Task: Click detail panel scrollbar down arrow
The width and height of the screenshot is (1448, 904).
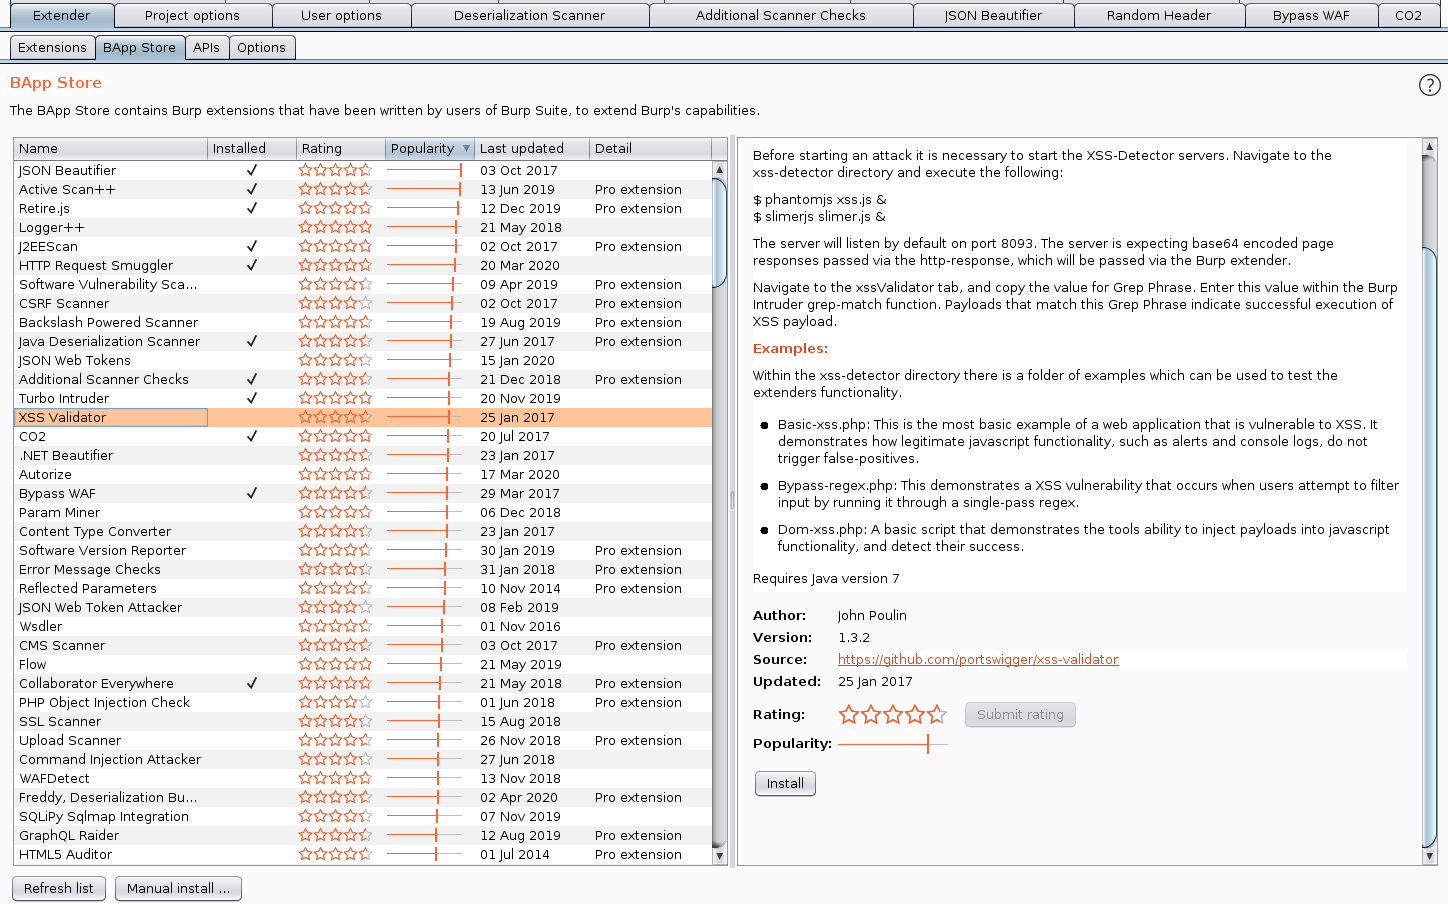Action: pos(1429,856)
